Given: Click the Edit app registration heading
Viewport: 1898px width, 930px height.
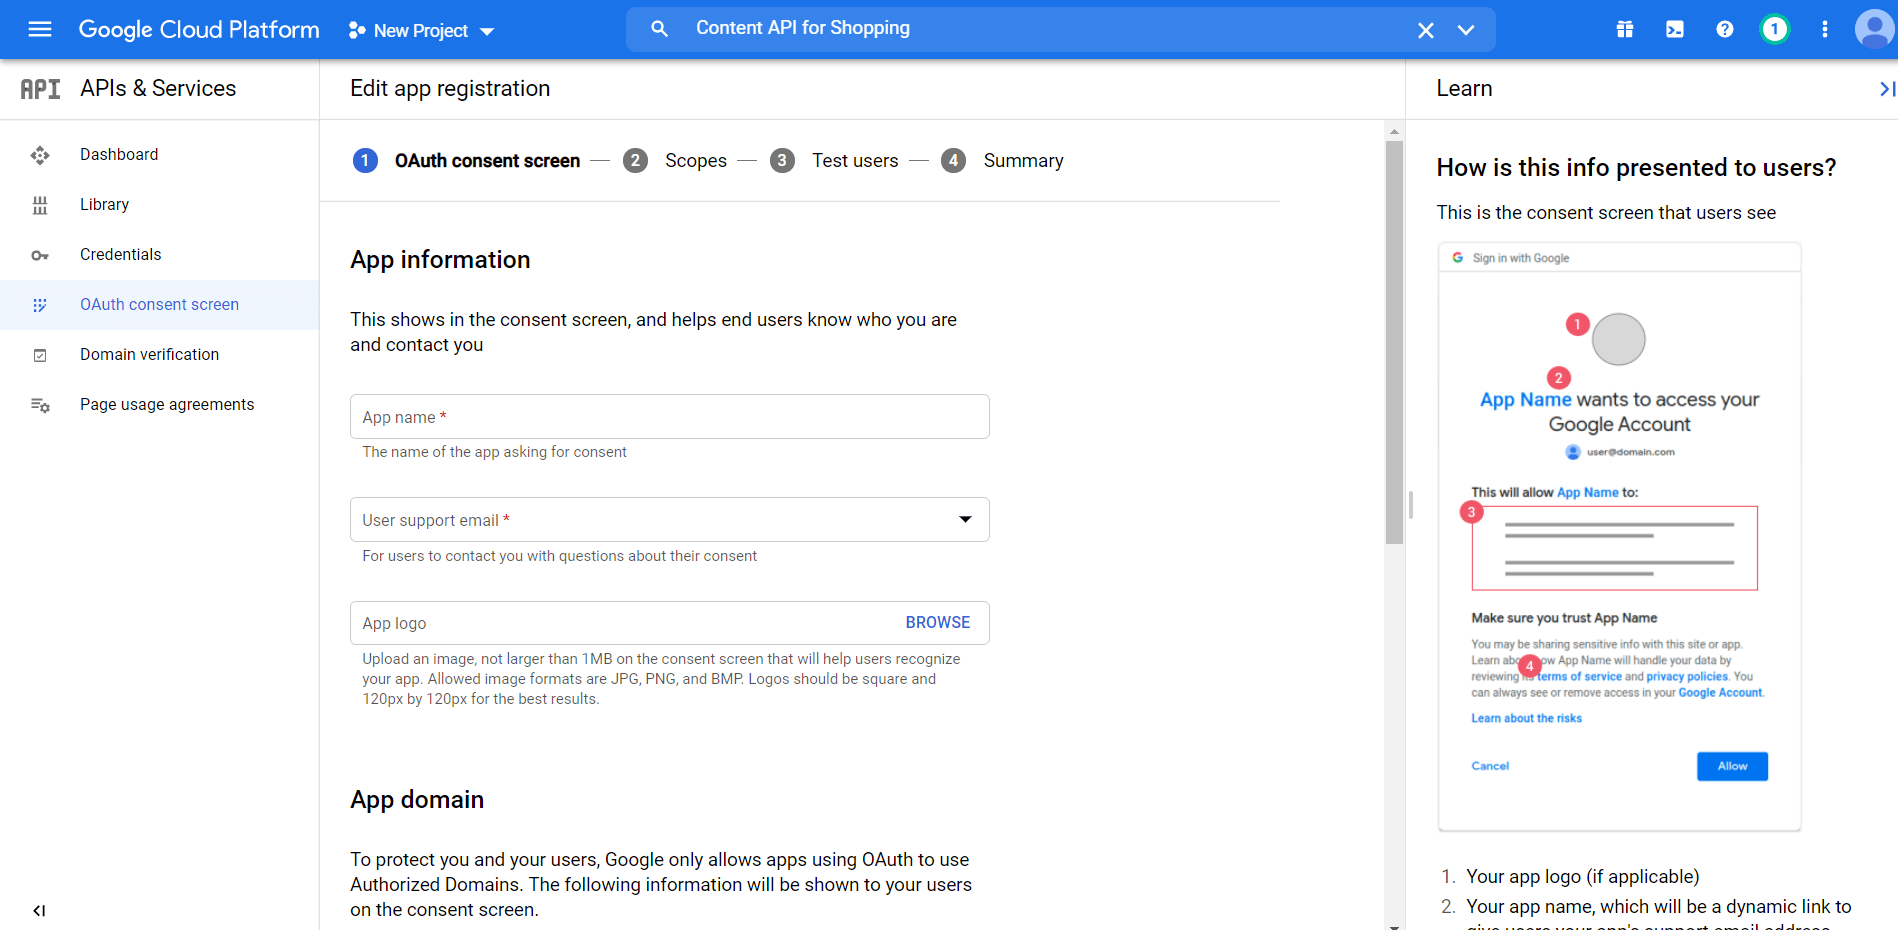Looking at the screenshot, I should (x=450, y=89).
